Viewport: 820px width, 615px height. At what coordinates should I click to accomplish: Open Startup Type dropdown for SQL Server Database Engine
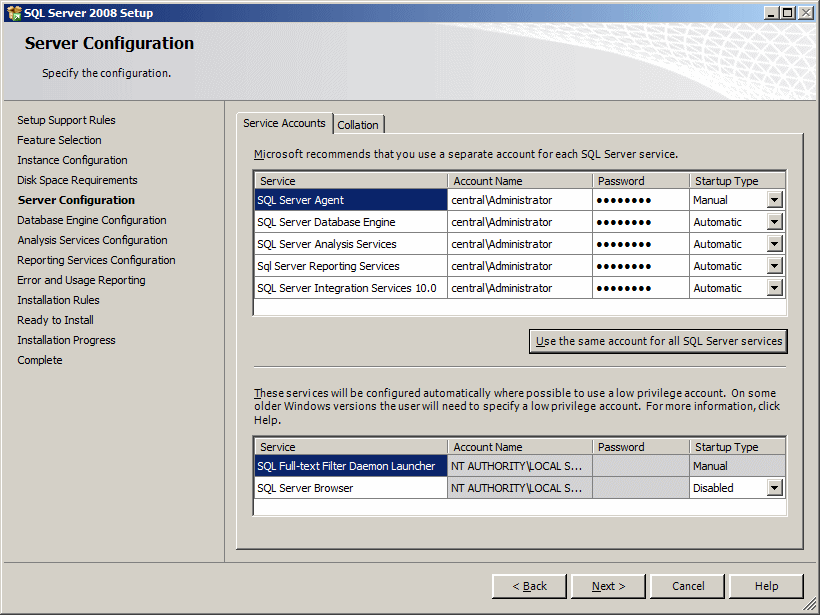[775, 222]
